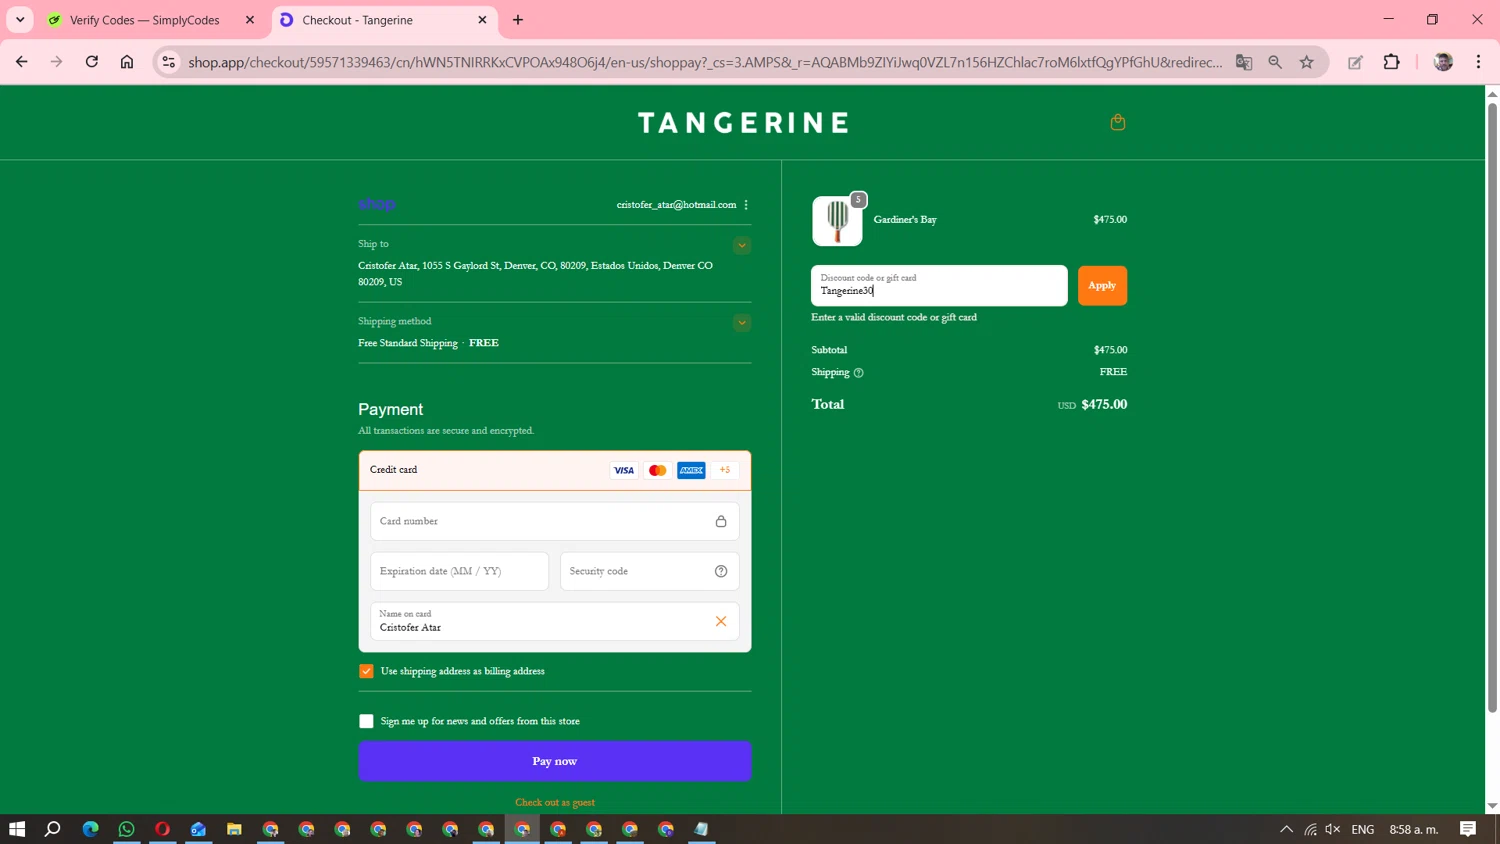Show hidden system tray icons
The width and height of the screenshot is (1500, 844).
[x=1286, y=829]
